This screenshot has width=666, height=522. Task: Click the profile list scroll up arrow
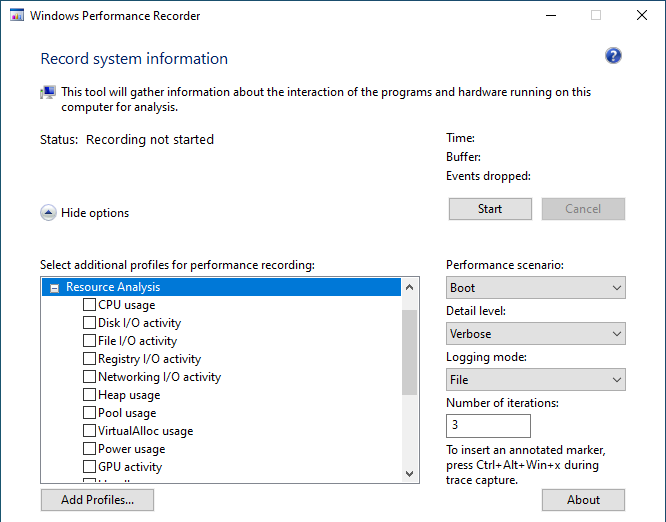pyautogui.click(x=409, y=288)
